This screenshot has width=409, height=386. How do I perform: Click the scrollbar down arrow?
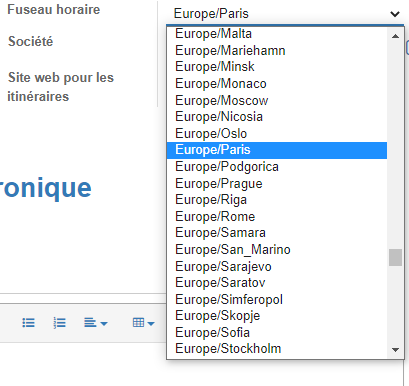[395, 350]
